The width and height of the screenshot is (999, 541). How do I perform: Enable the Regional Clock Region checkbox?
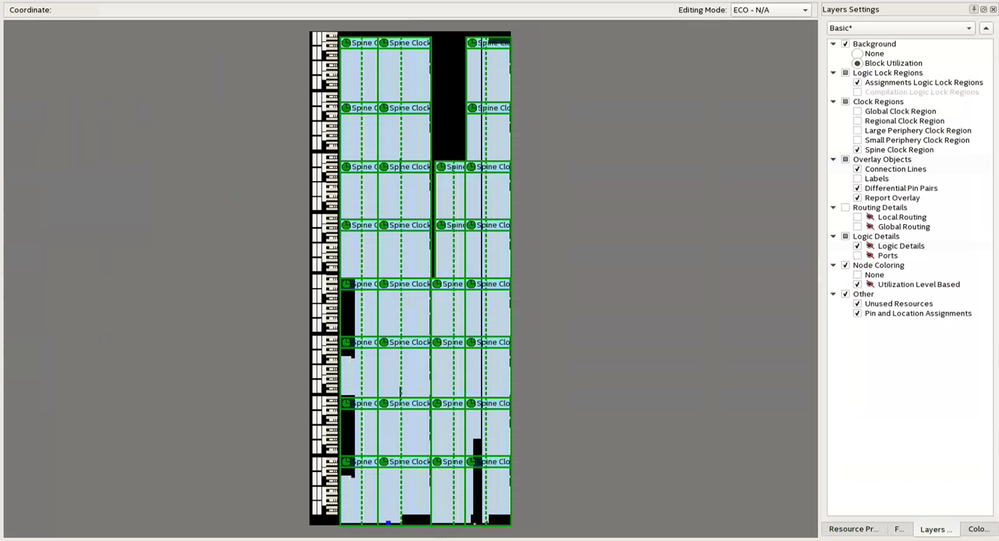click(x=858, y=121)
